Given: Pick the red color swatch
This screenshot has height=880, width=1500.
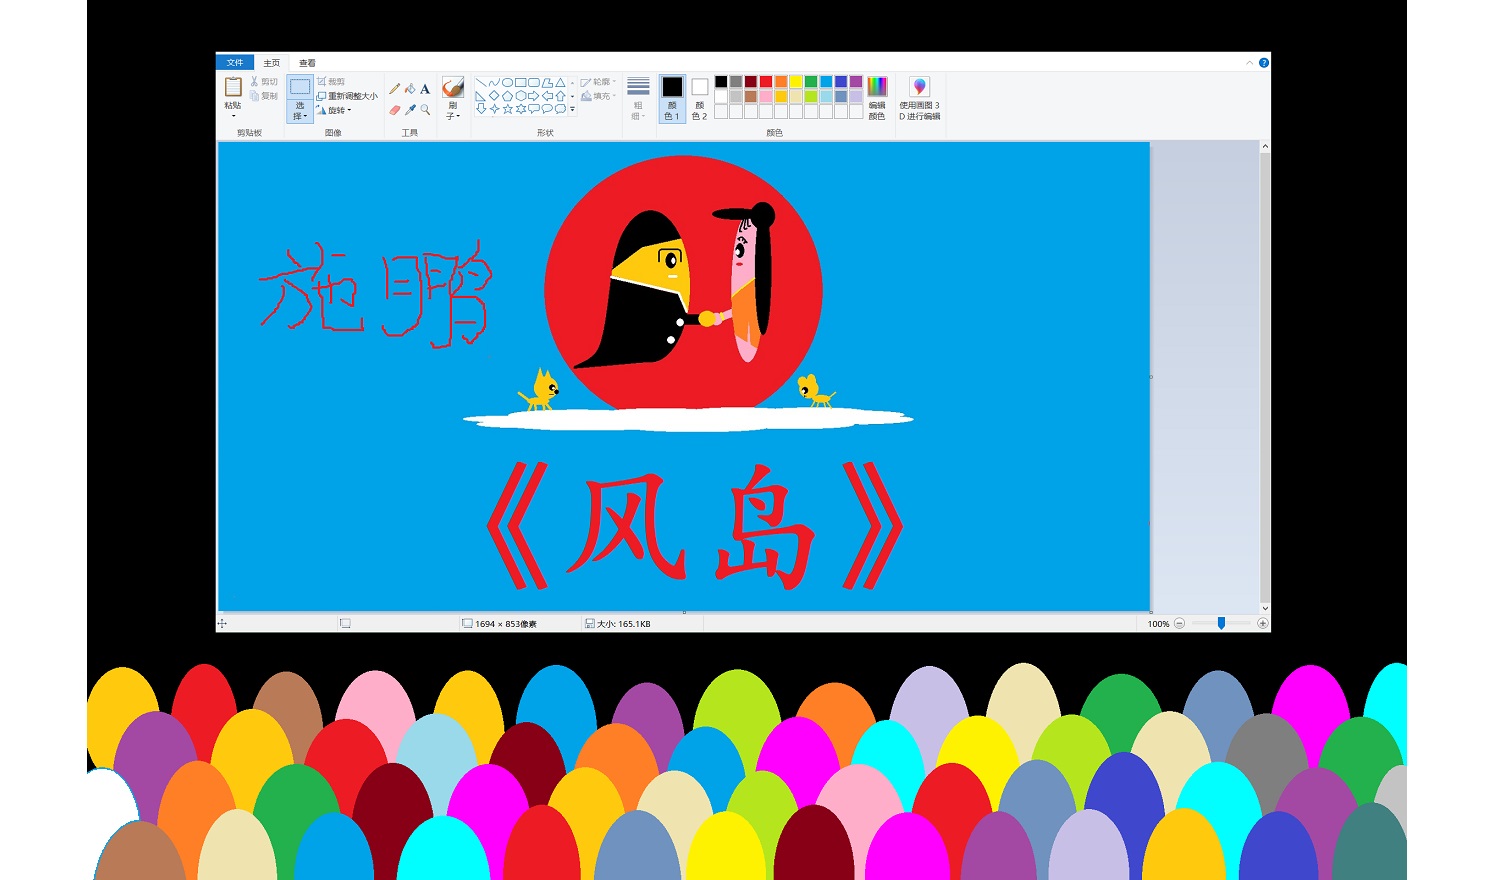Looking at the screenshot, I should point(766,82).
